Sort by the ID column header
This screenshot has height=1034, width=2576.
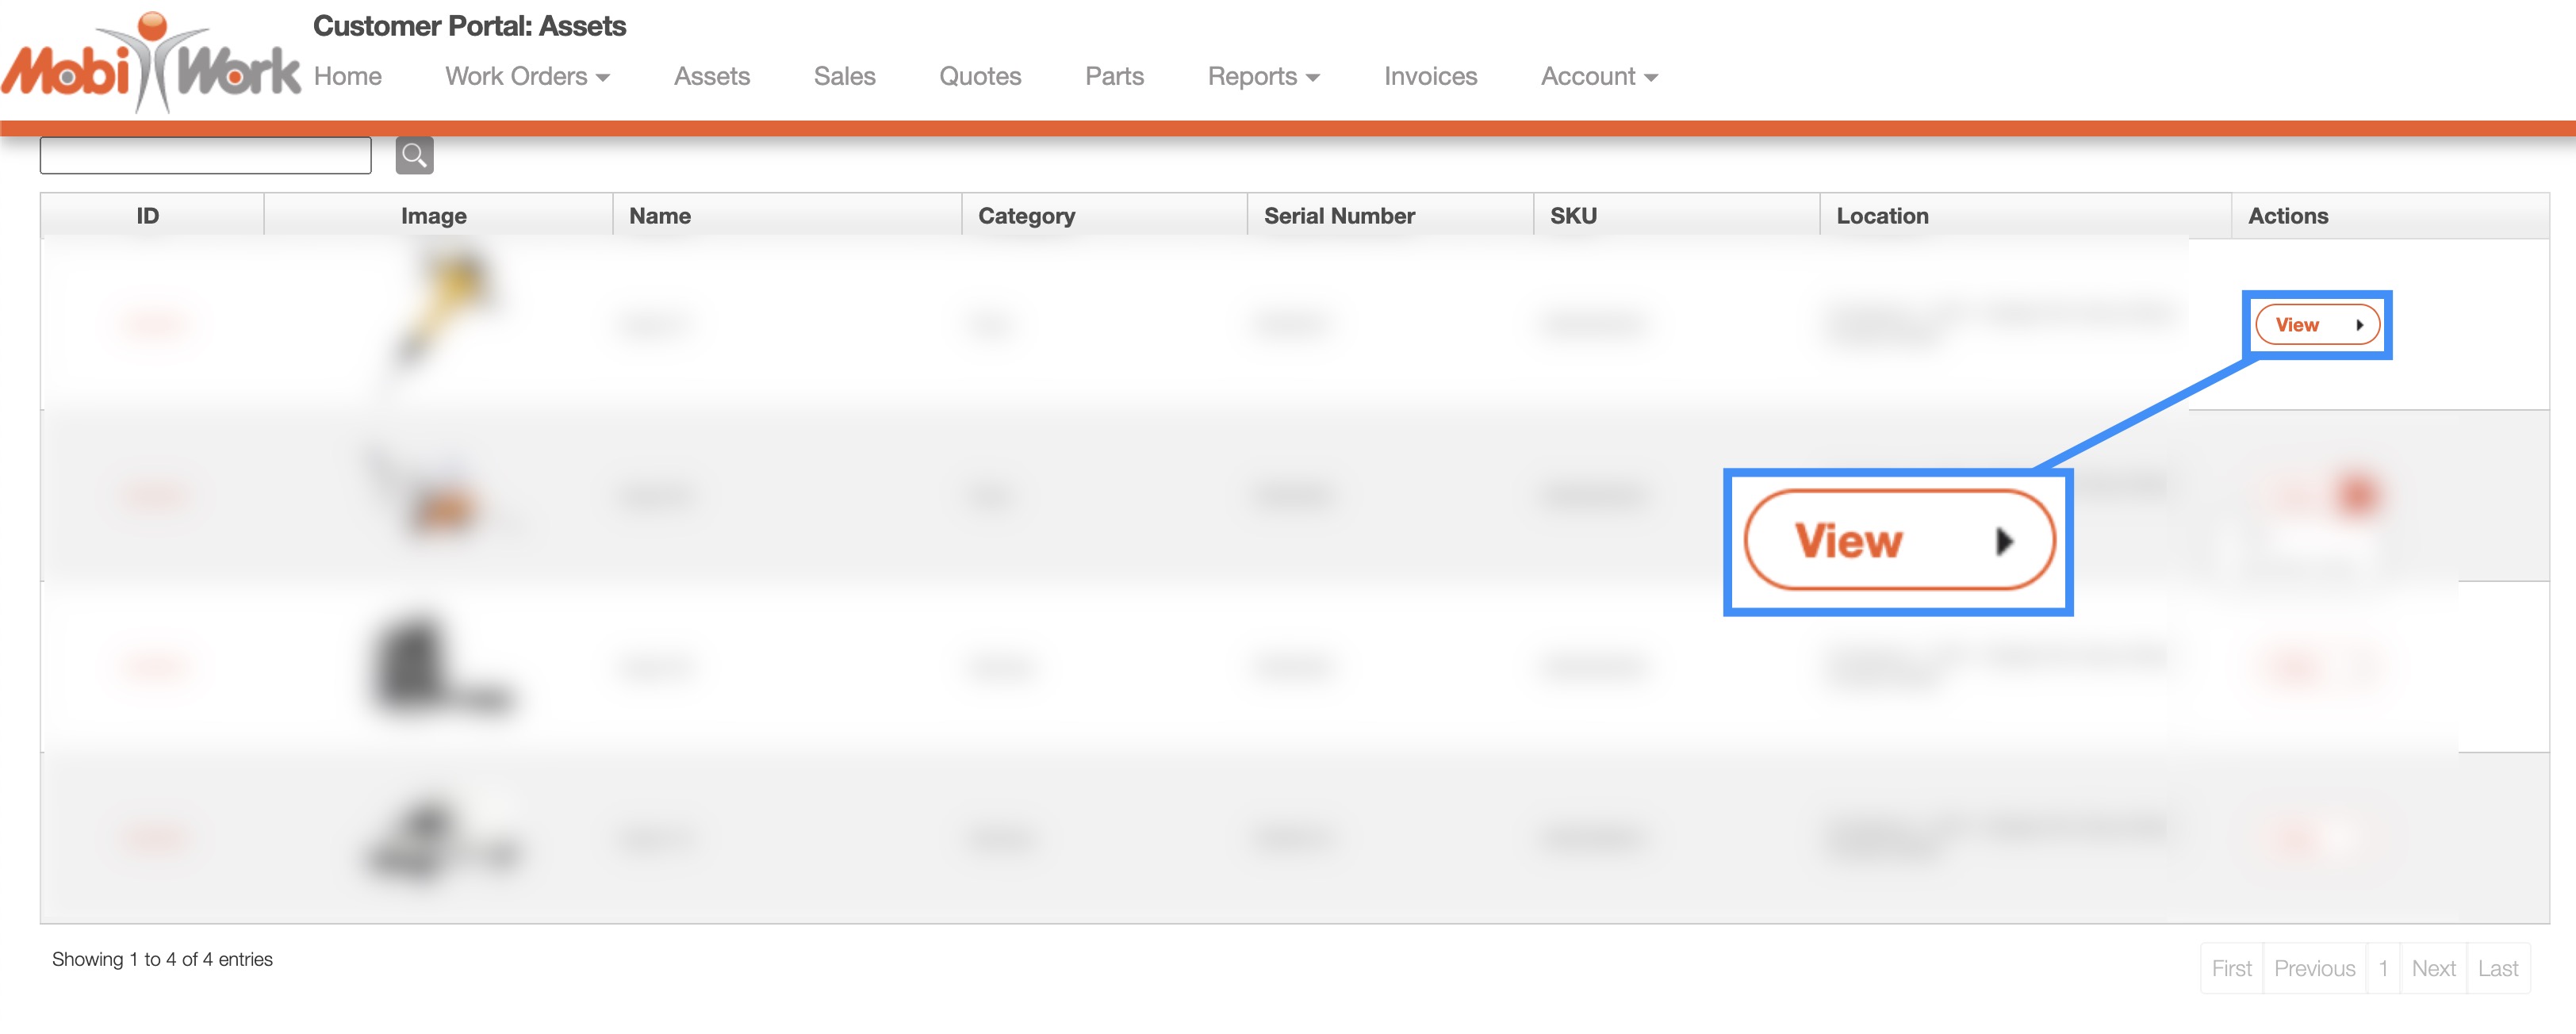coord(148,216)
